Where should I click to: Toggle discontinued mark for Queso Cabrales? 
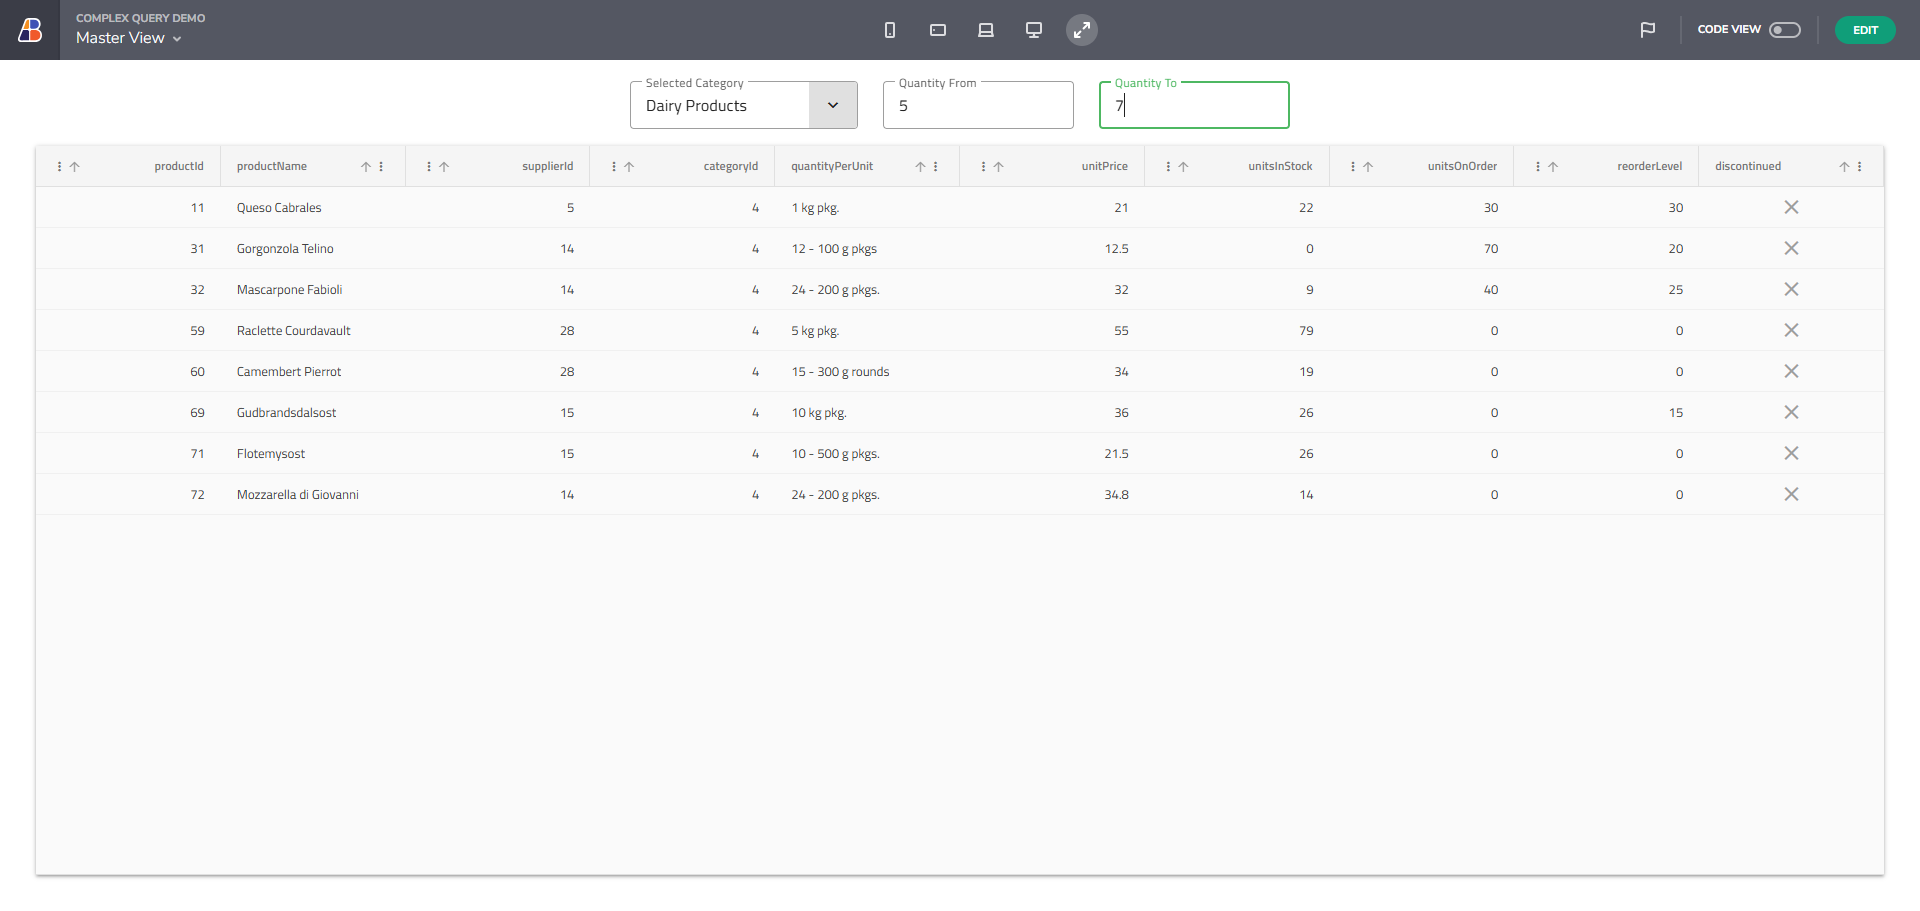(1791, 207)
